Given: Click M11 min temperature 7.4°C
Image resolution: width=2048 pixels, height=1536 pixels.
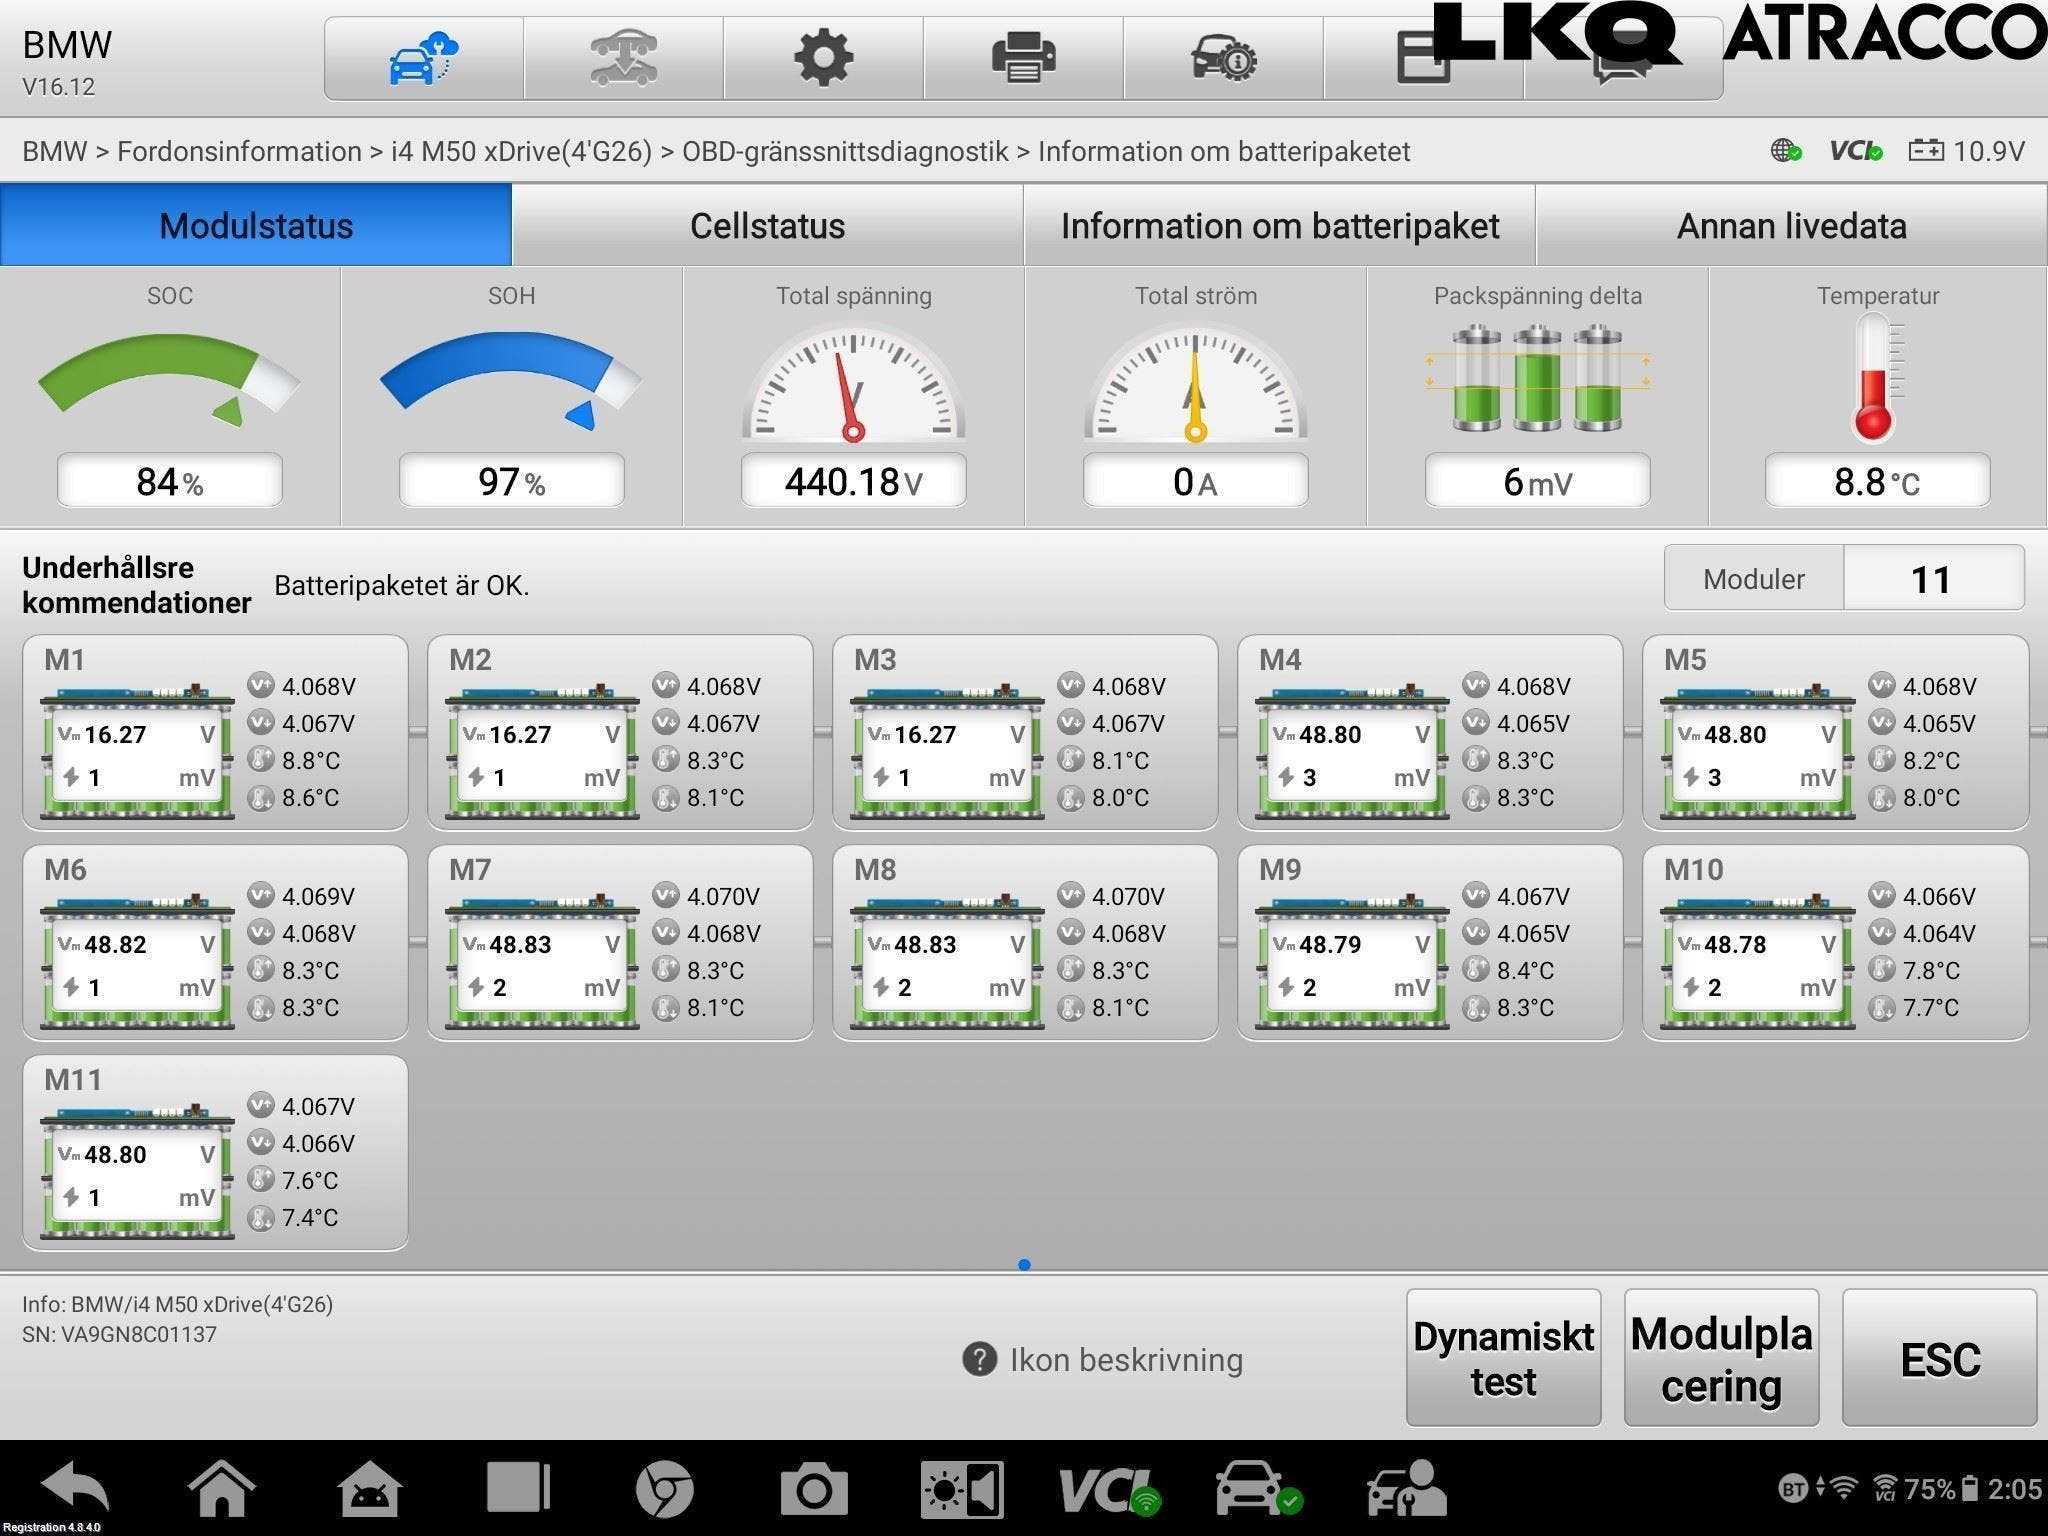Looking at the screenshot, I should click(310, 1217).
